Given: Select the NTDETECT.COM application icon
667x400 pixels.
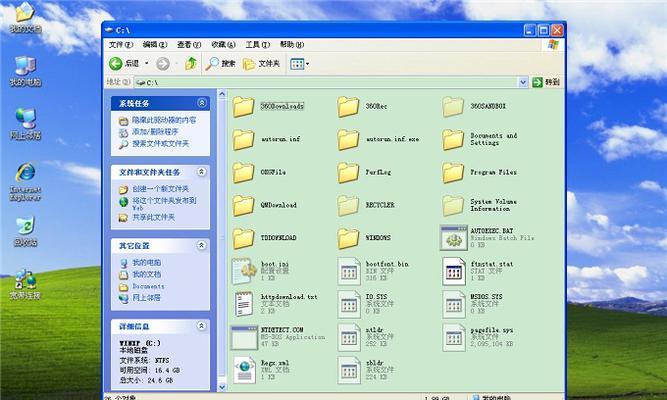Looking at the screenshot, I should pyautogui.click(x=244, y=337).
